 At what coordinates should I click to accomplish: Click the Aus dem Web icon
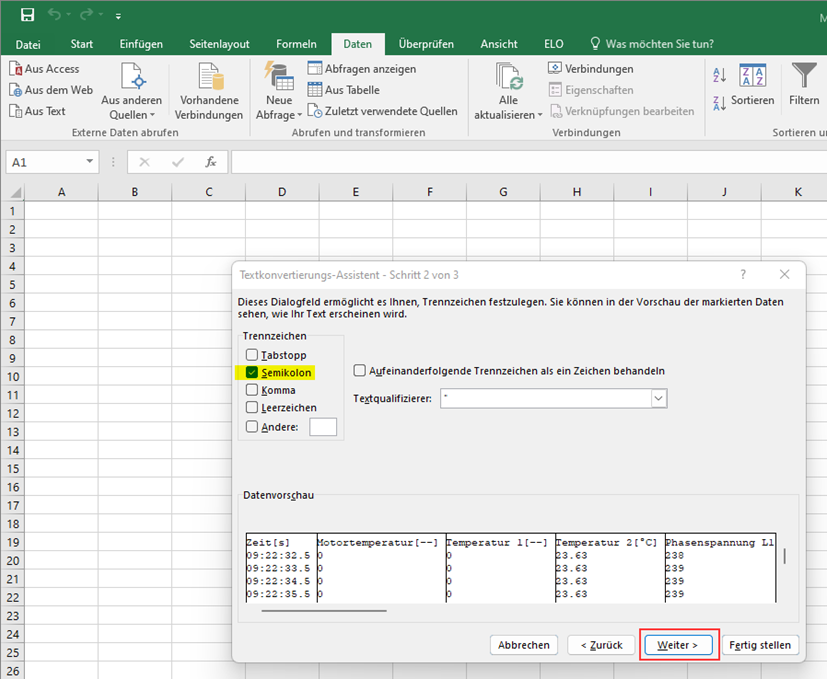tap(16, 90)
